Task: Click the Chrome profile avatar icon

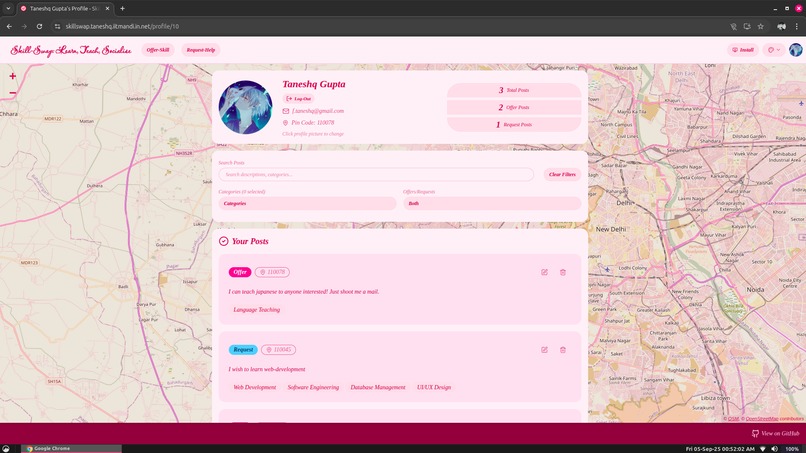Action: [781, 26]
